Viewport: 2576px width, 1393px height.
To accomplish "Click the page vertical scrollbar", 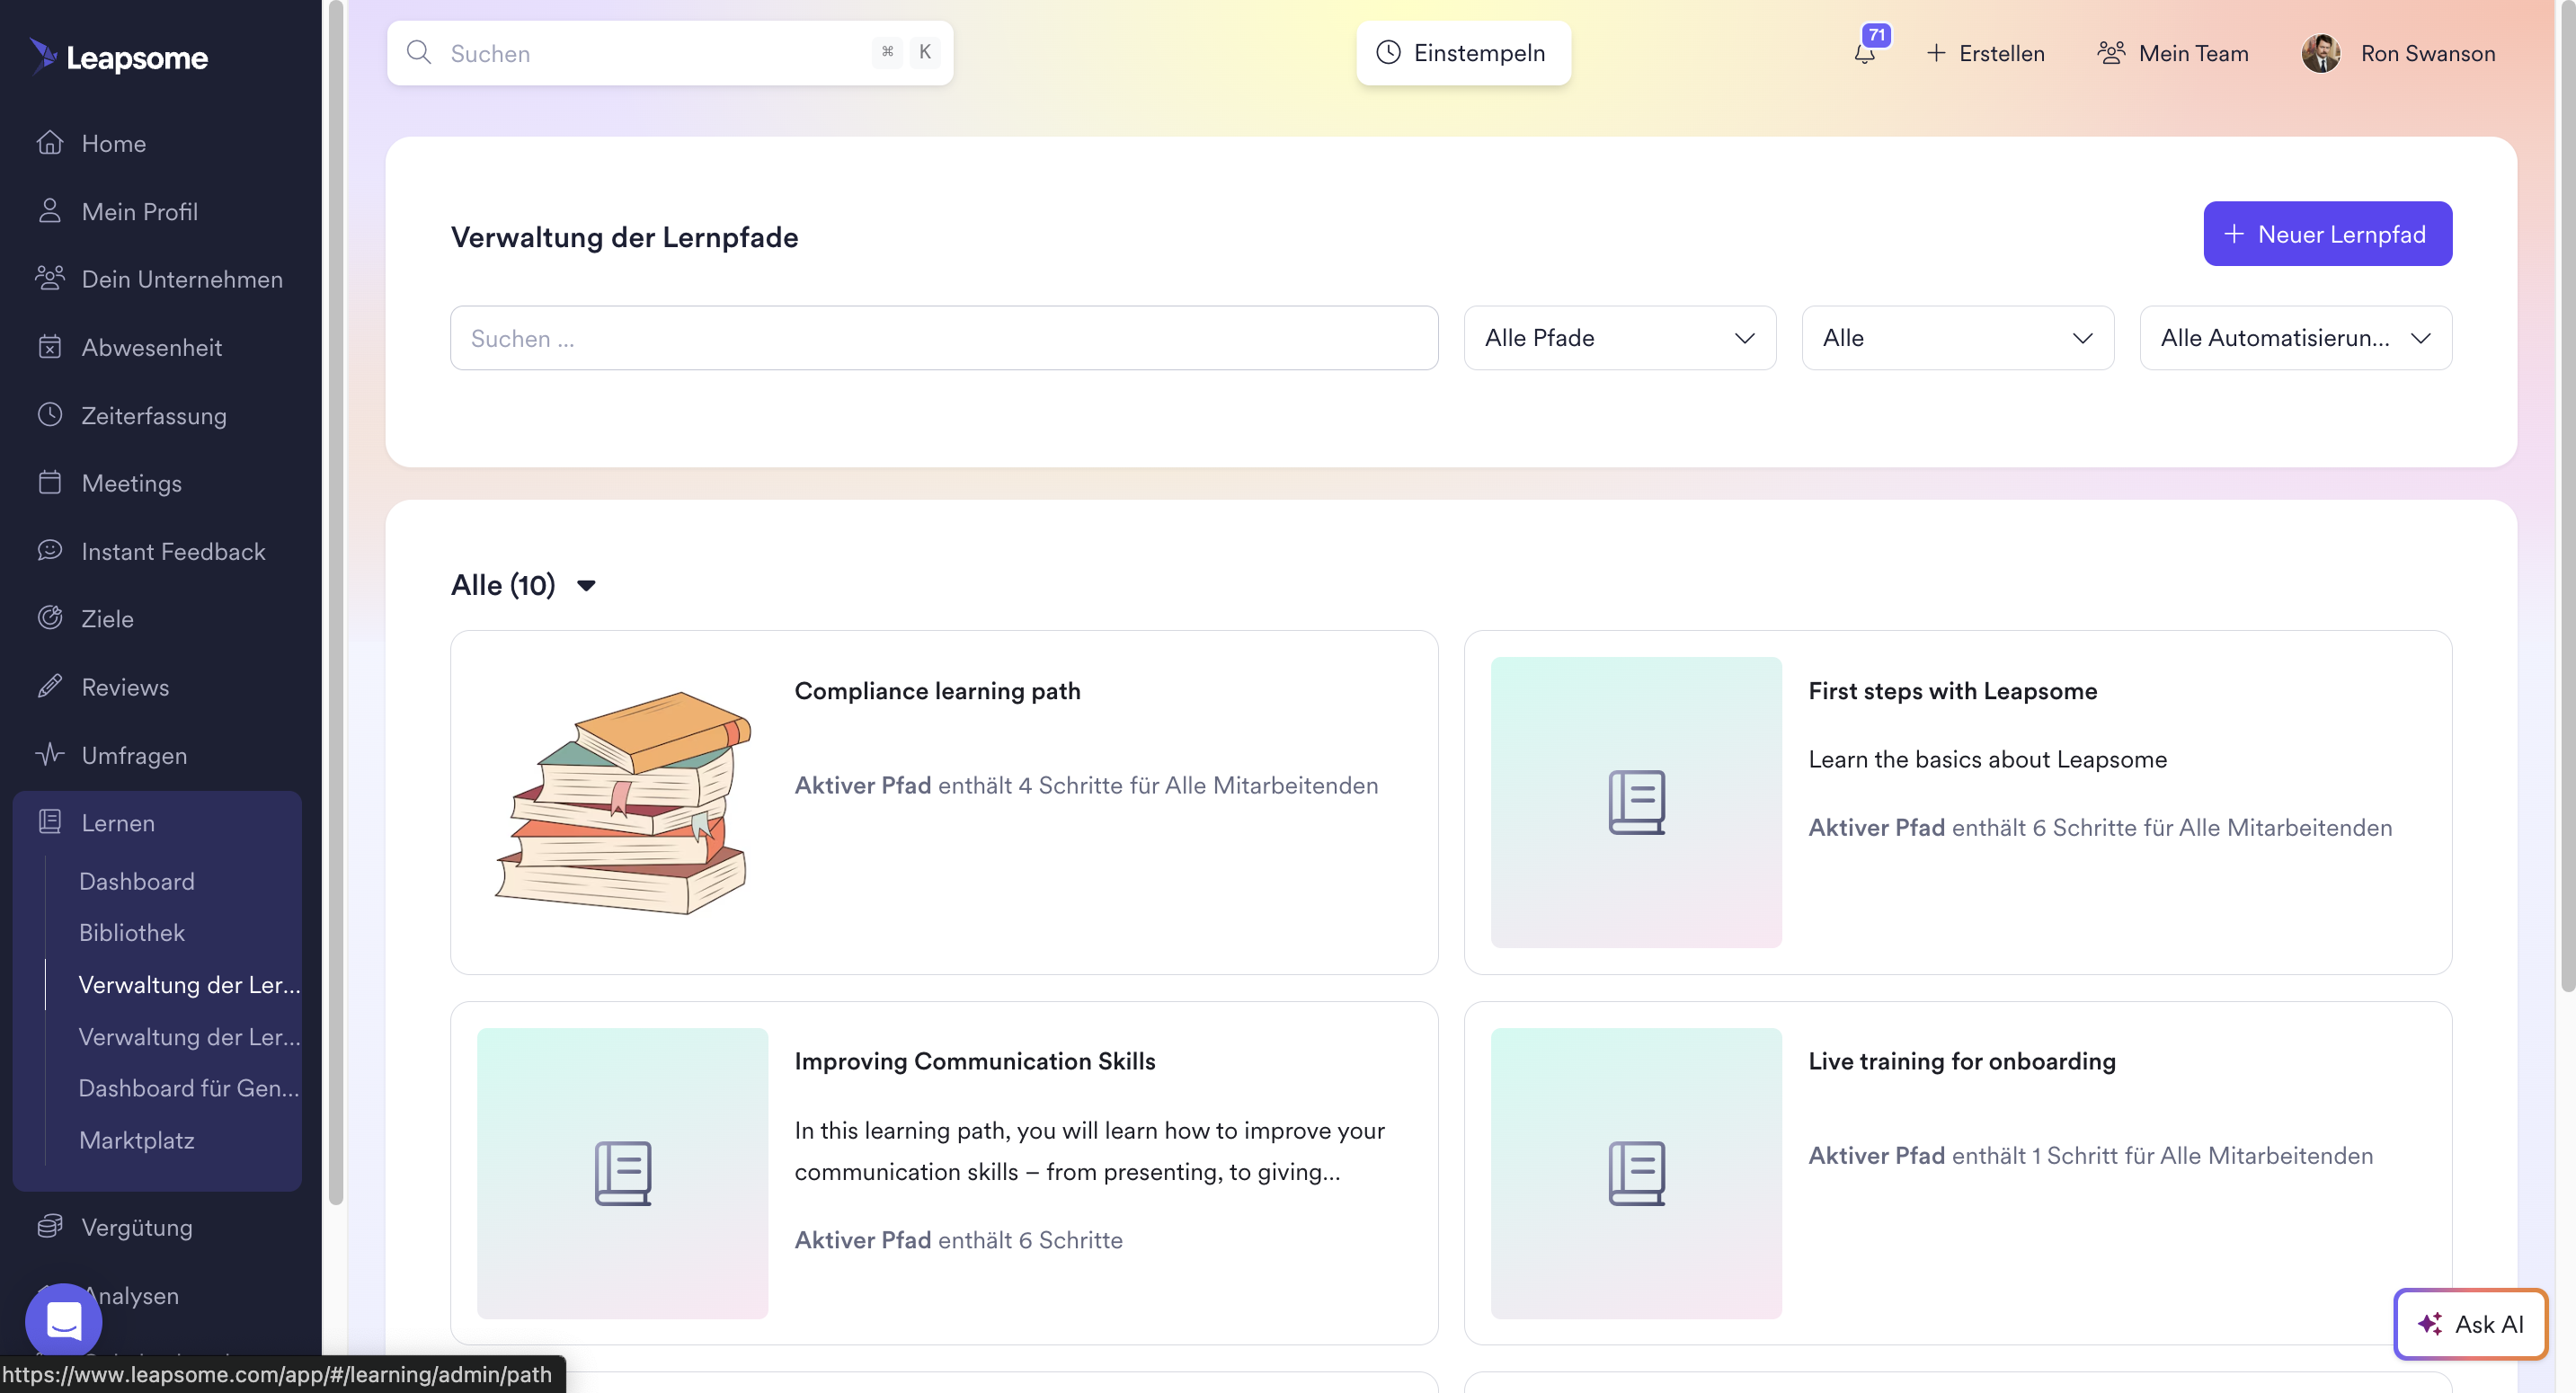I will tap(2567, 495).
